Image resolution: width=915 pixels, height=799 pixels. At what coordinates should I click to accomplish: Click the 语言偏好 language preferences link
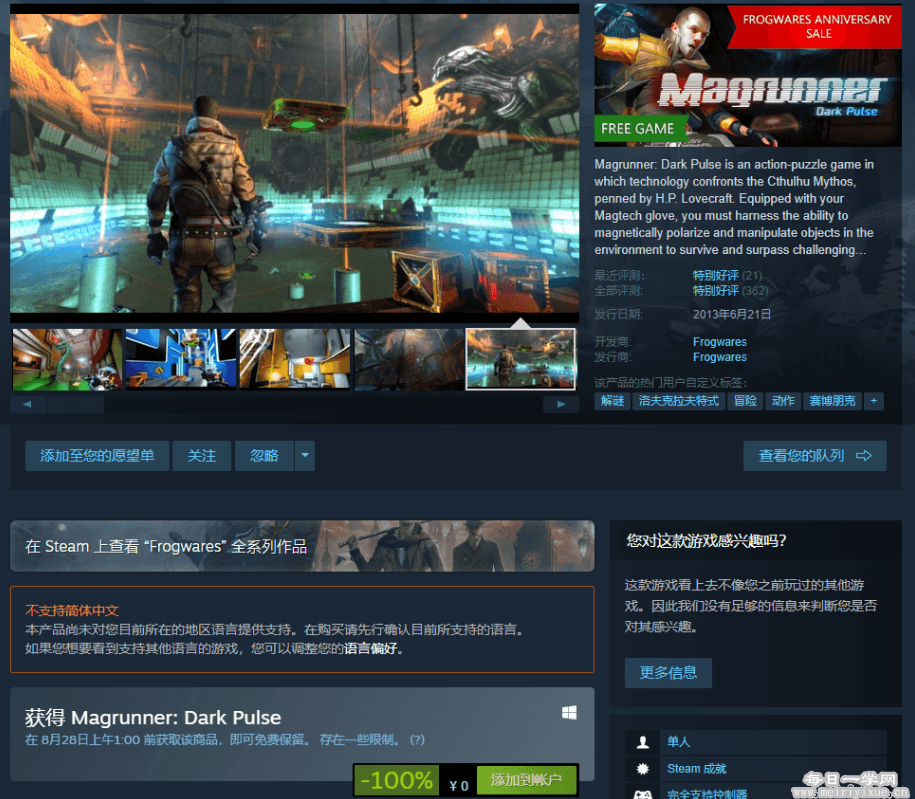370,648
